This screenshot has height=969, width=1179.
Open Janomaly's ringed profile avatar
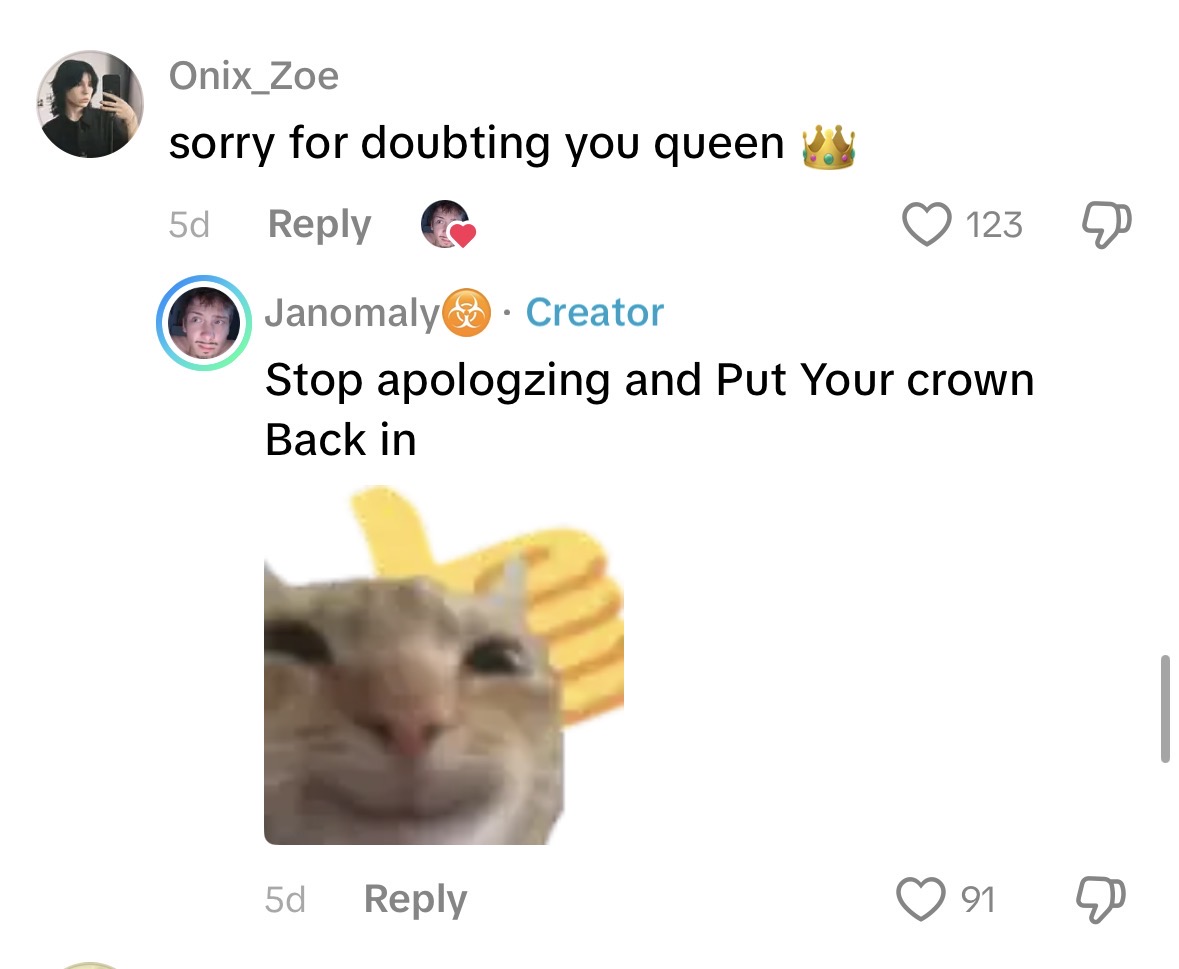204,322
